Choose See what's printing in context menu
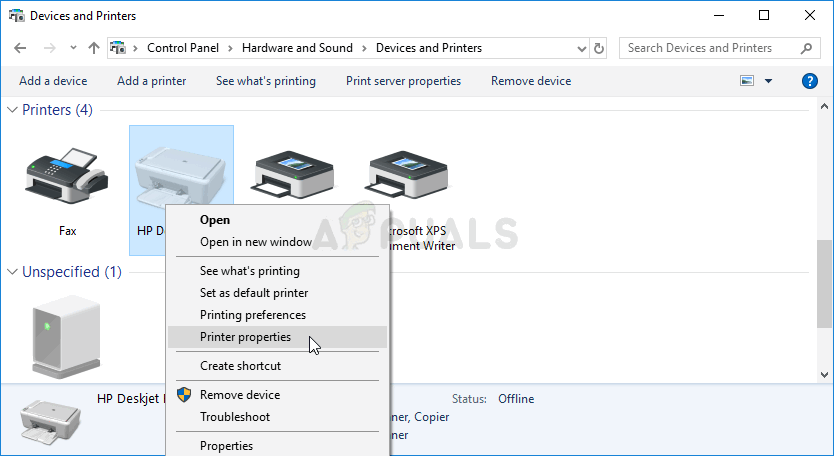834x456 pixels. (277, 271)
